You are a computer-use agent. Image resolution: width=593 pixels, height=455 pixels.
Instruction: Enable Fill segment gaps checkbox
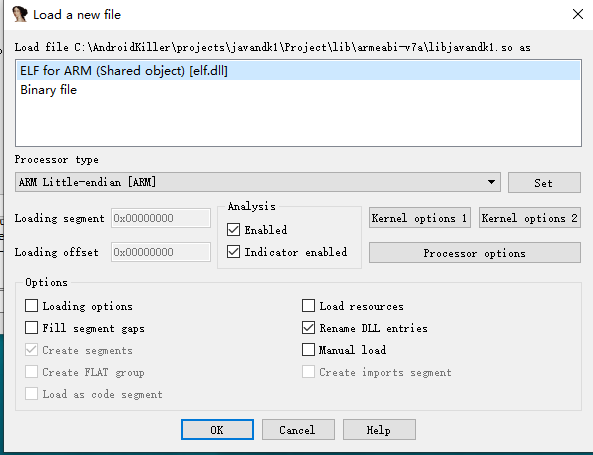pos(31,328)
